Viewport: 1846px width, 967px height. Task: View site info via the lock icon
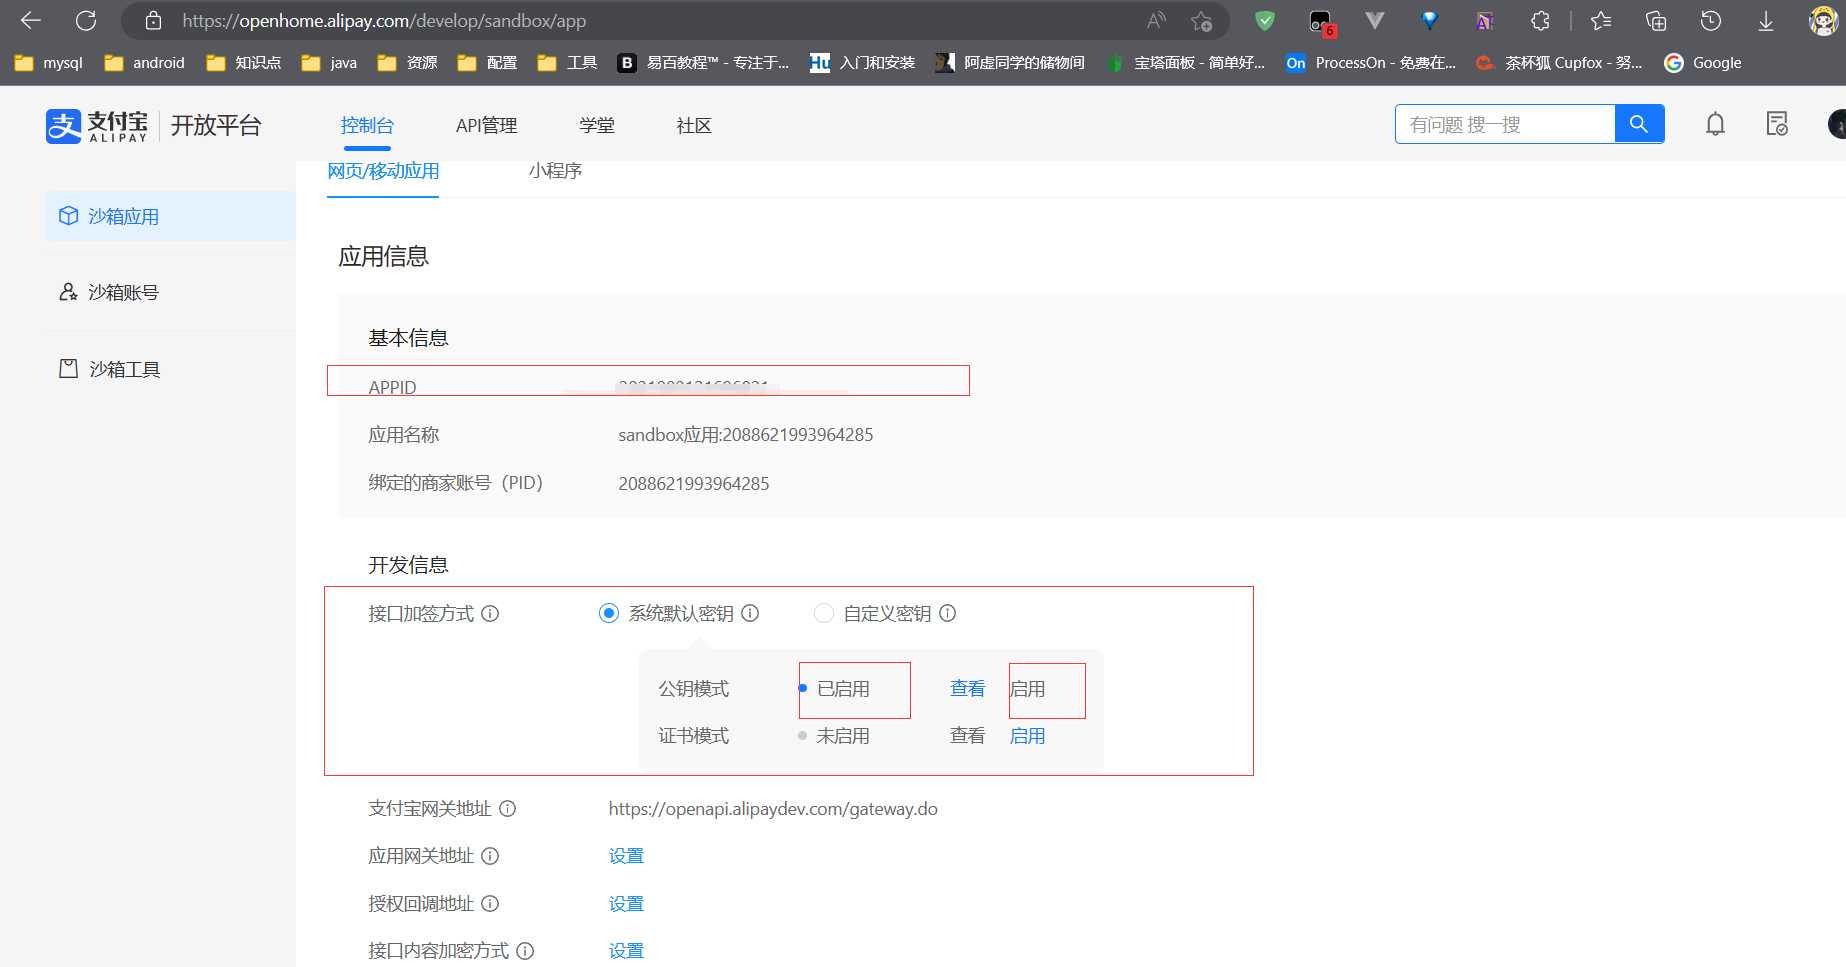click(x=153, y=20)
